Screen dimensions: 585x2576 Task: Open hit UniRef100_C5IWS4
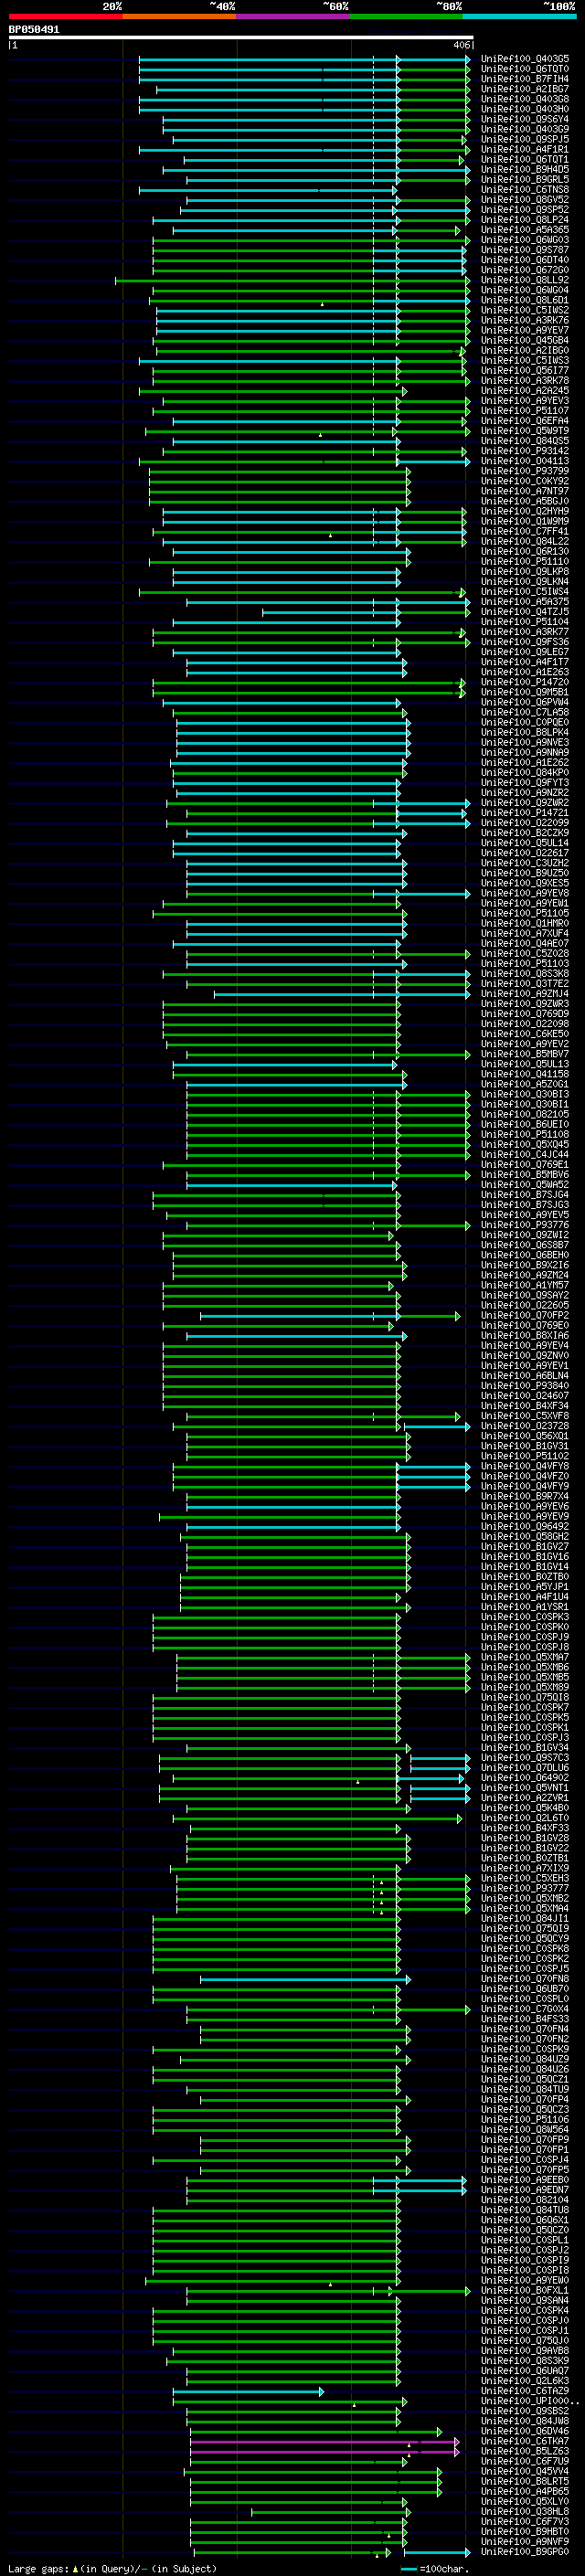tap(525, 592)
